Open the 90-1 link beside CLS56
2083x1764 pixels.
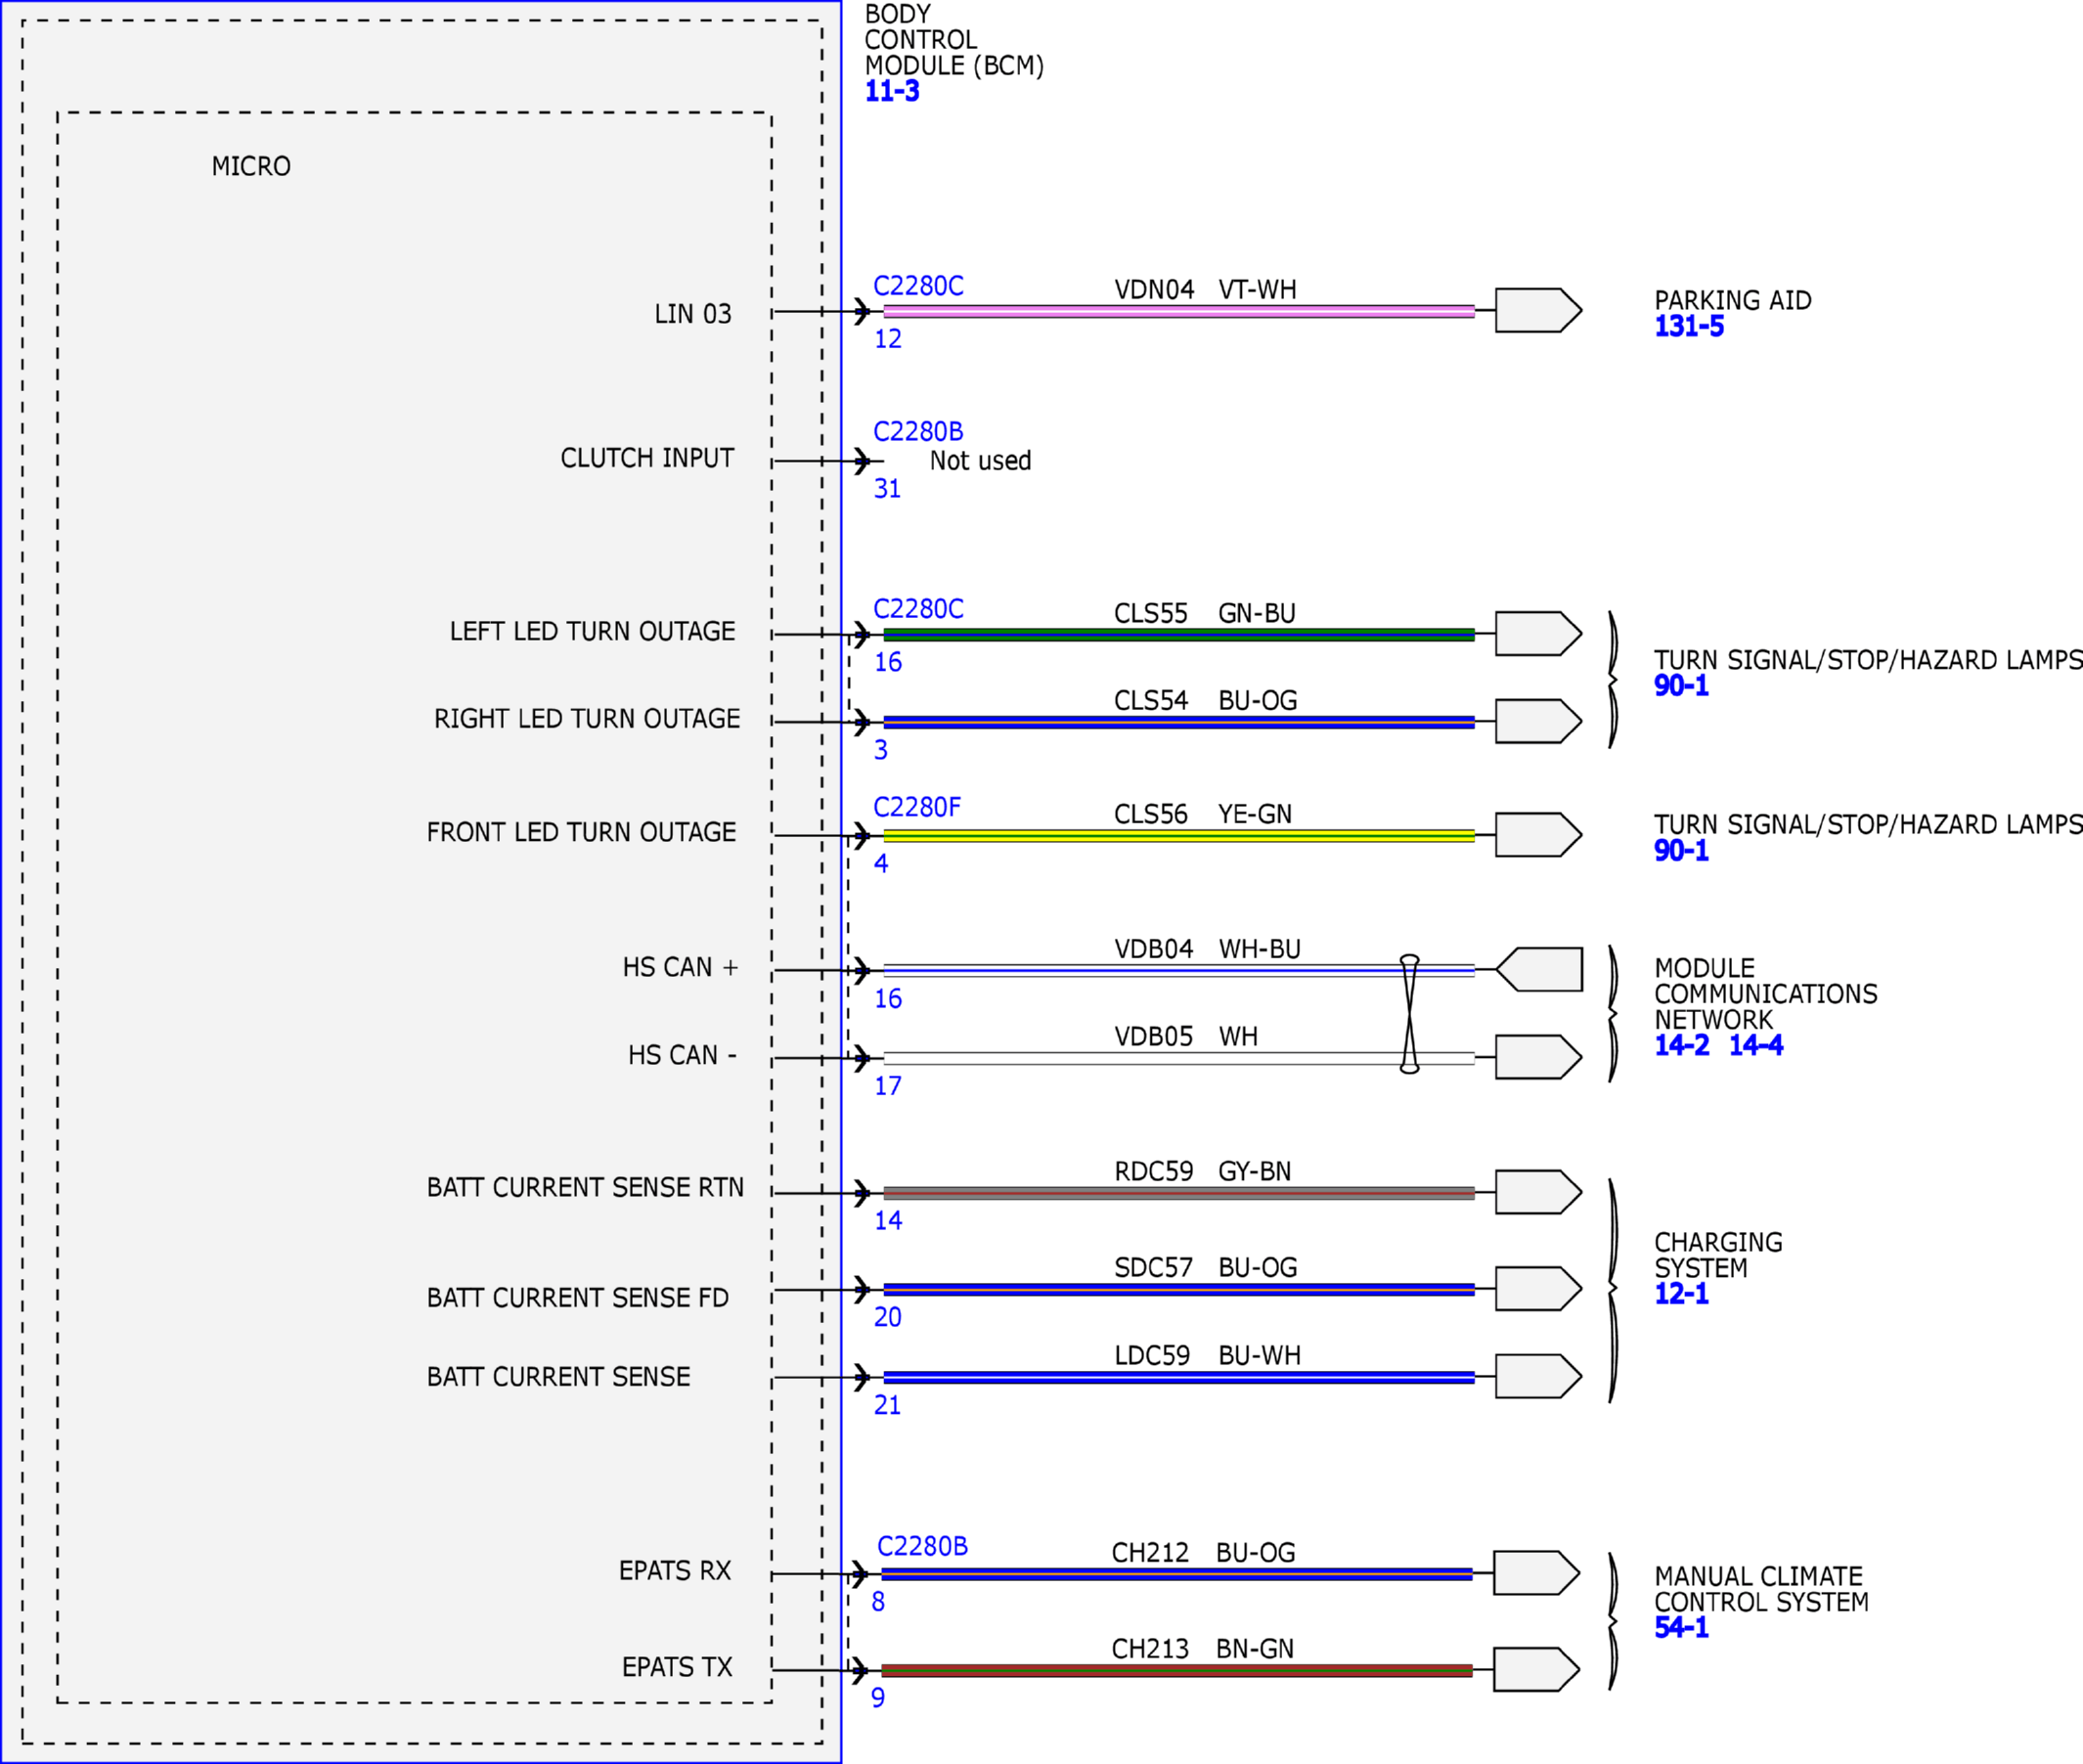point(1681,851)
